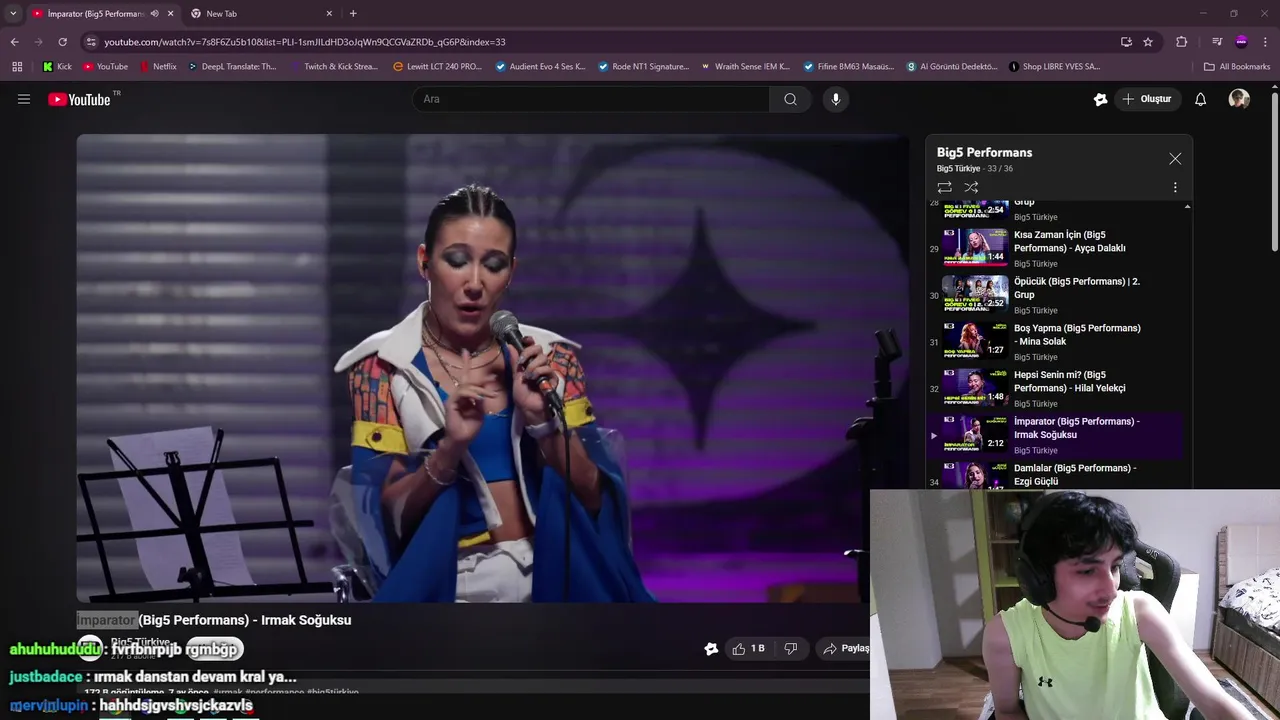
Task: Focus the Ara search field
Action: (x=590, y=99)
